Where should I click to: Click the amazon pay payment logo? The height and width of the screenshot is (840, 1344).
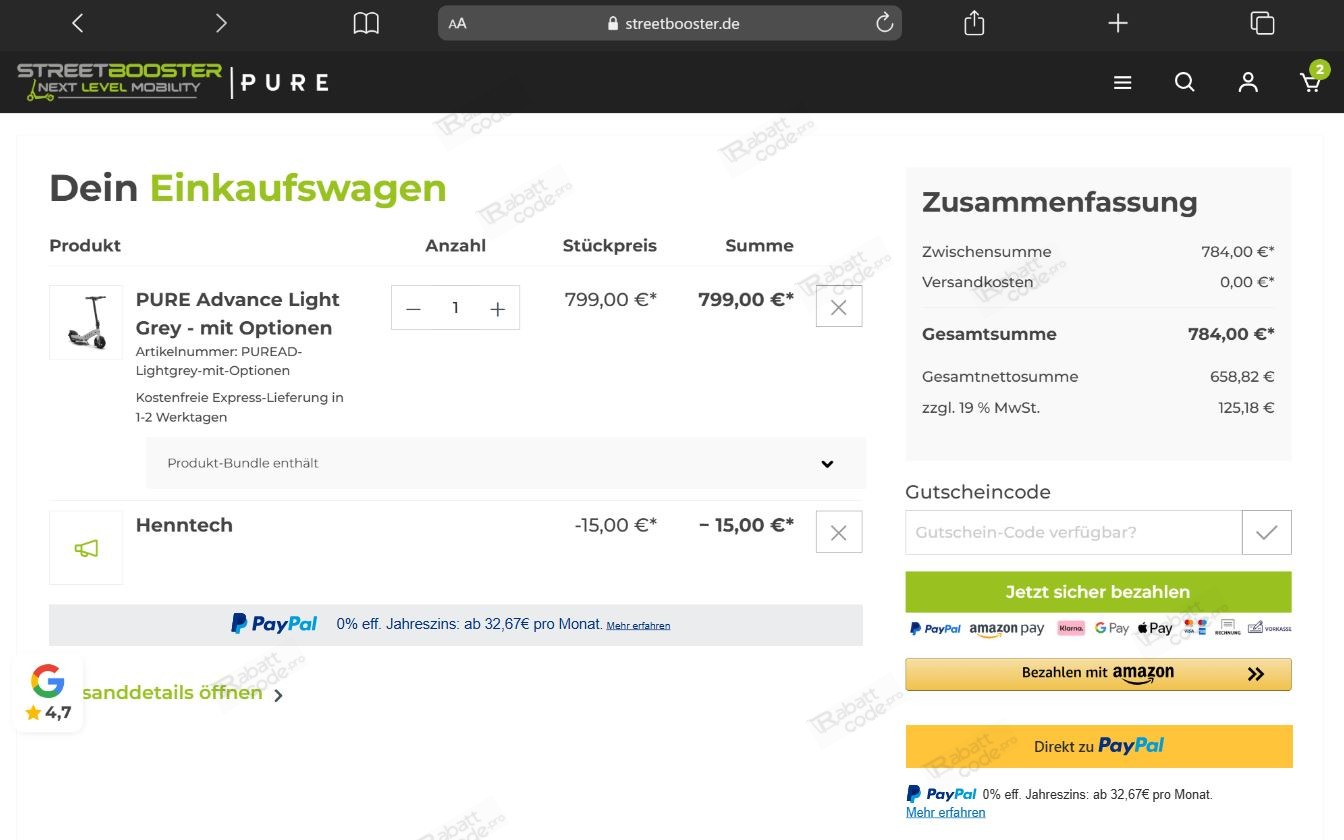tap(1006, 629)
